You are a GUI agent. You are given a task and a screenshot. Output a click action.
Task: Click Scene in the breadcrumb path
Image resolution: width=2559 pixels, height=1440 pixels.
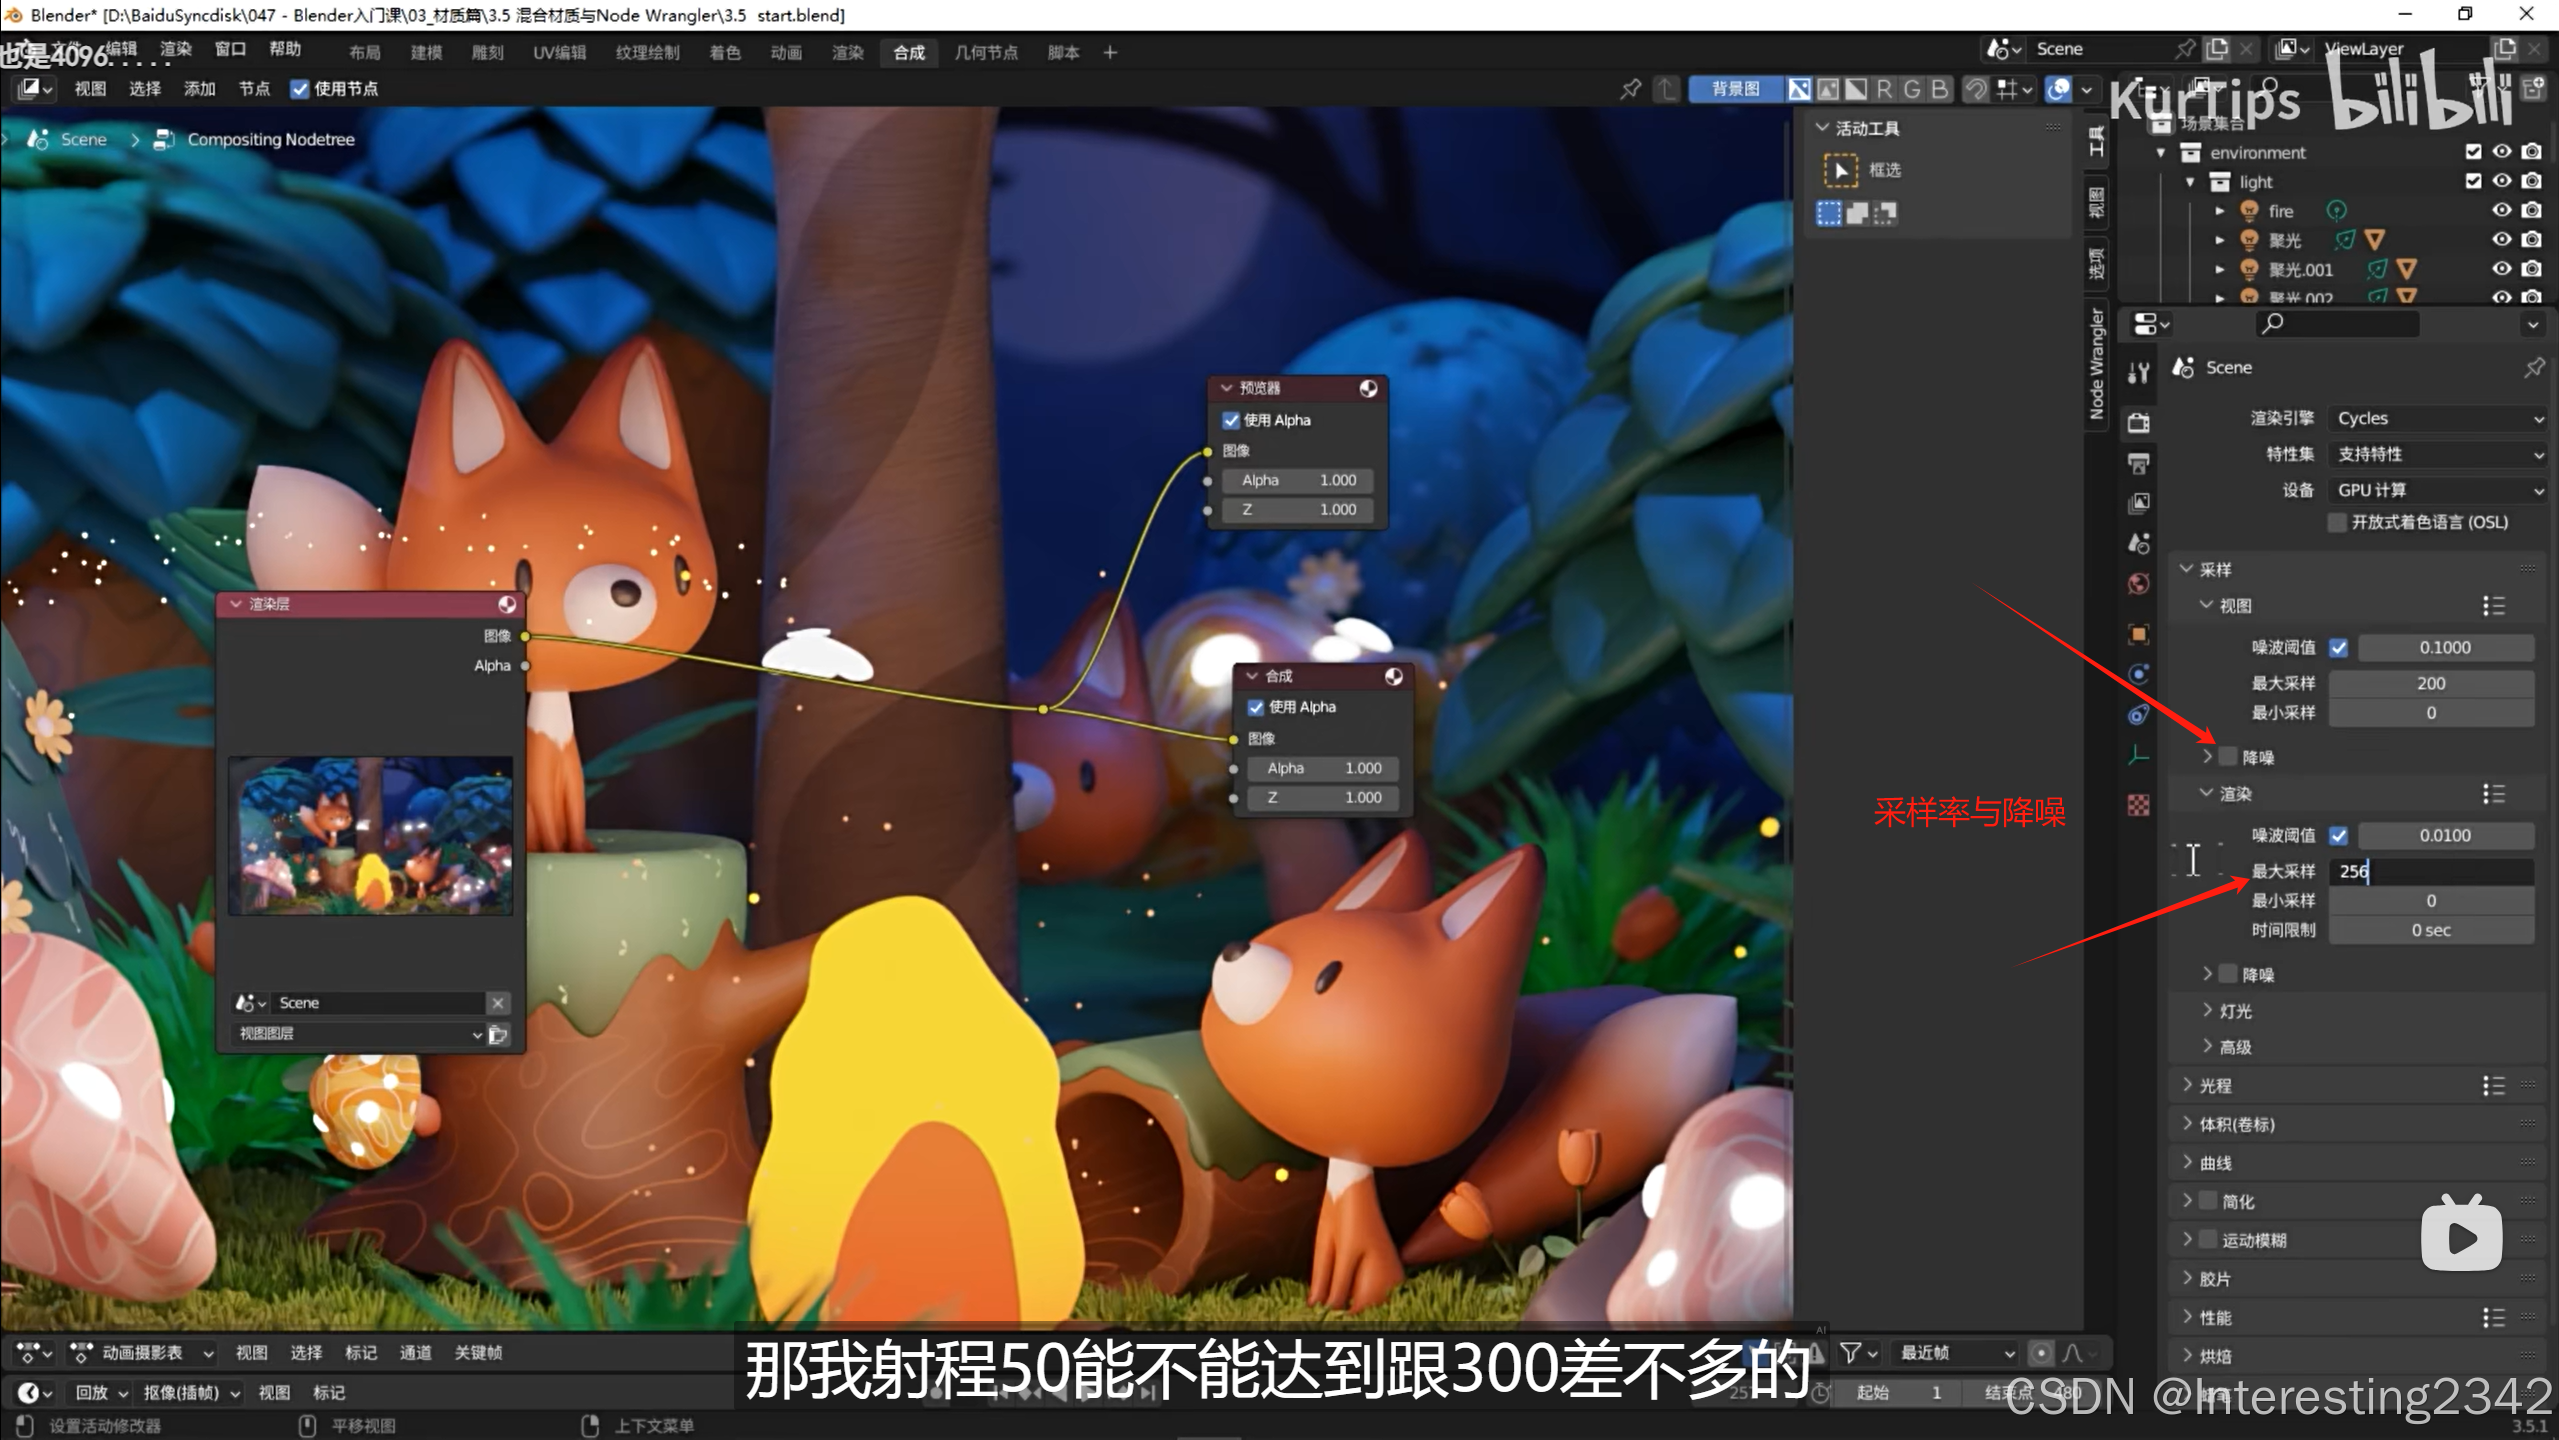pyautogui.click(x=83, y=139)
